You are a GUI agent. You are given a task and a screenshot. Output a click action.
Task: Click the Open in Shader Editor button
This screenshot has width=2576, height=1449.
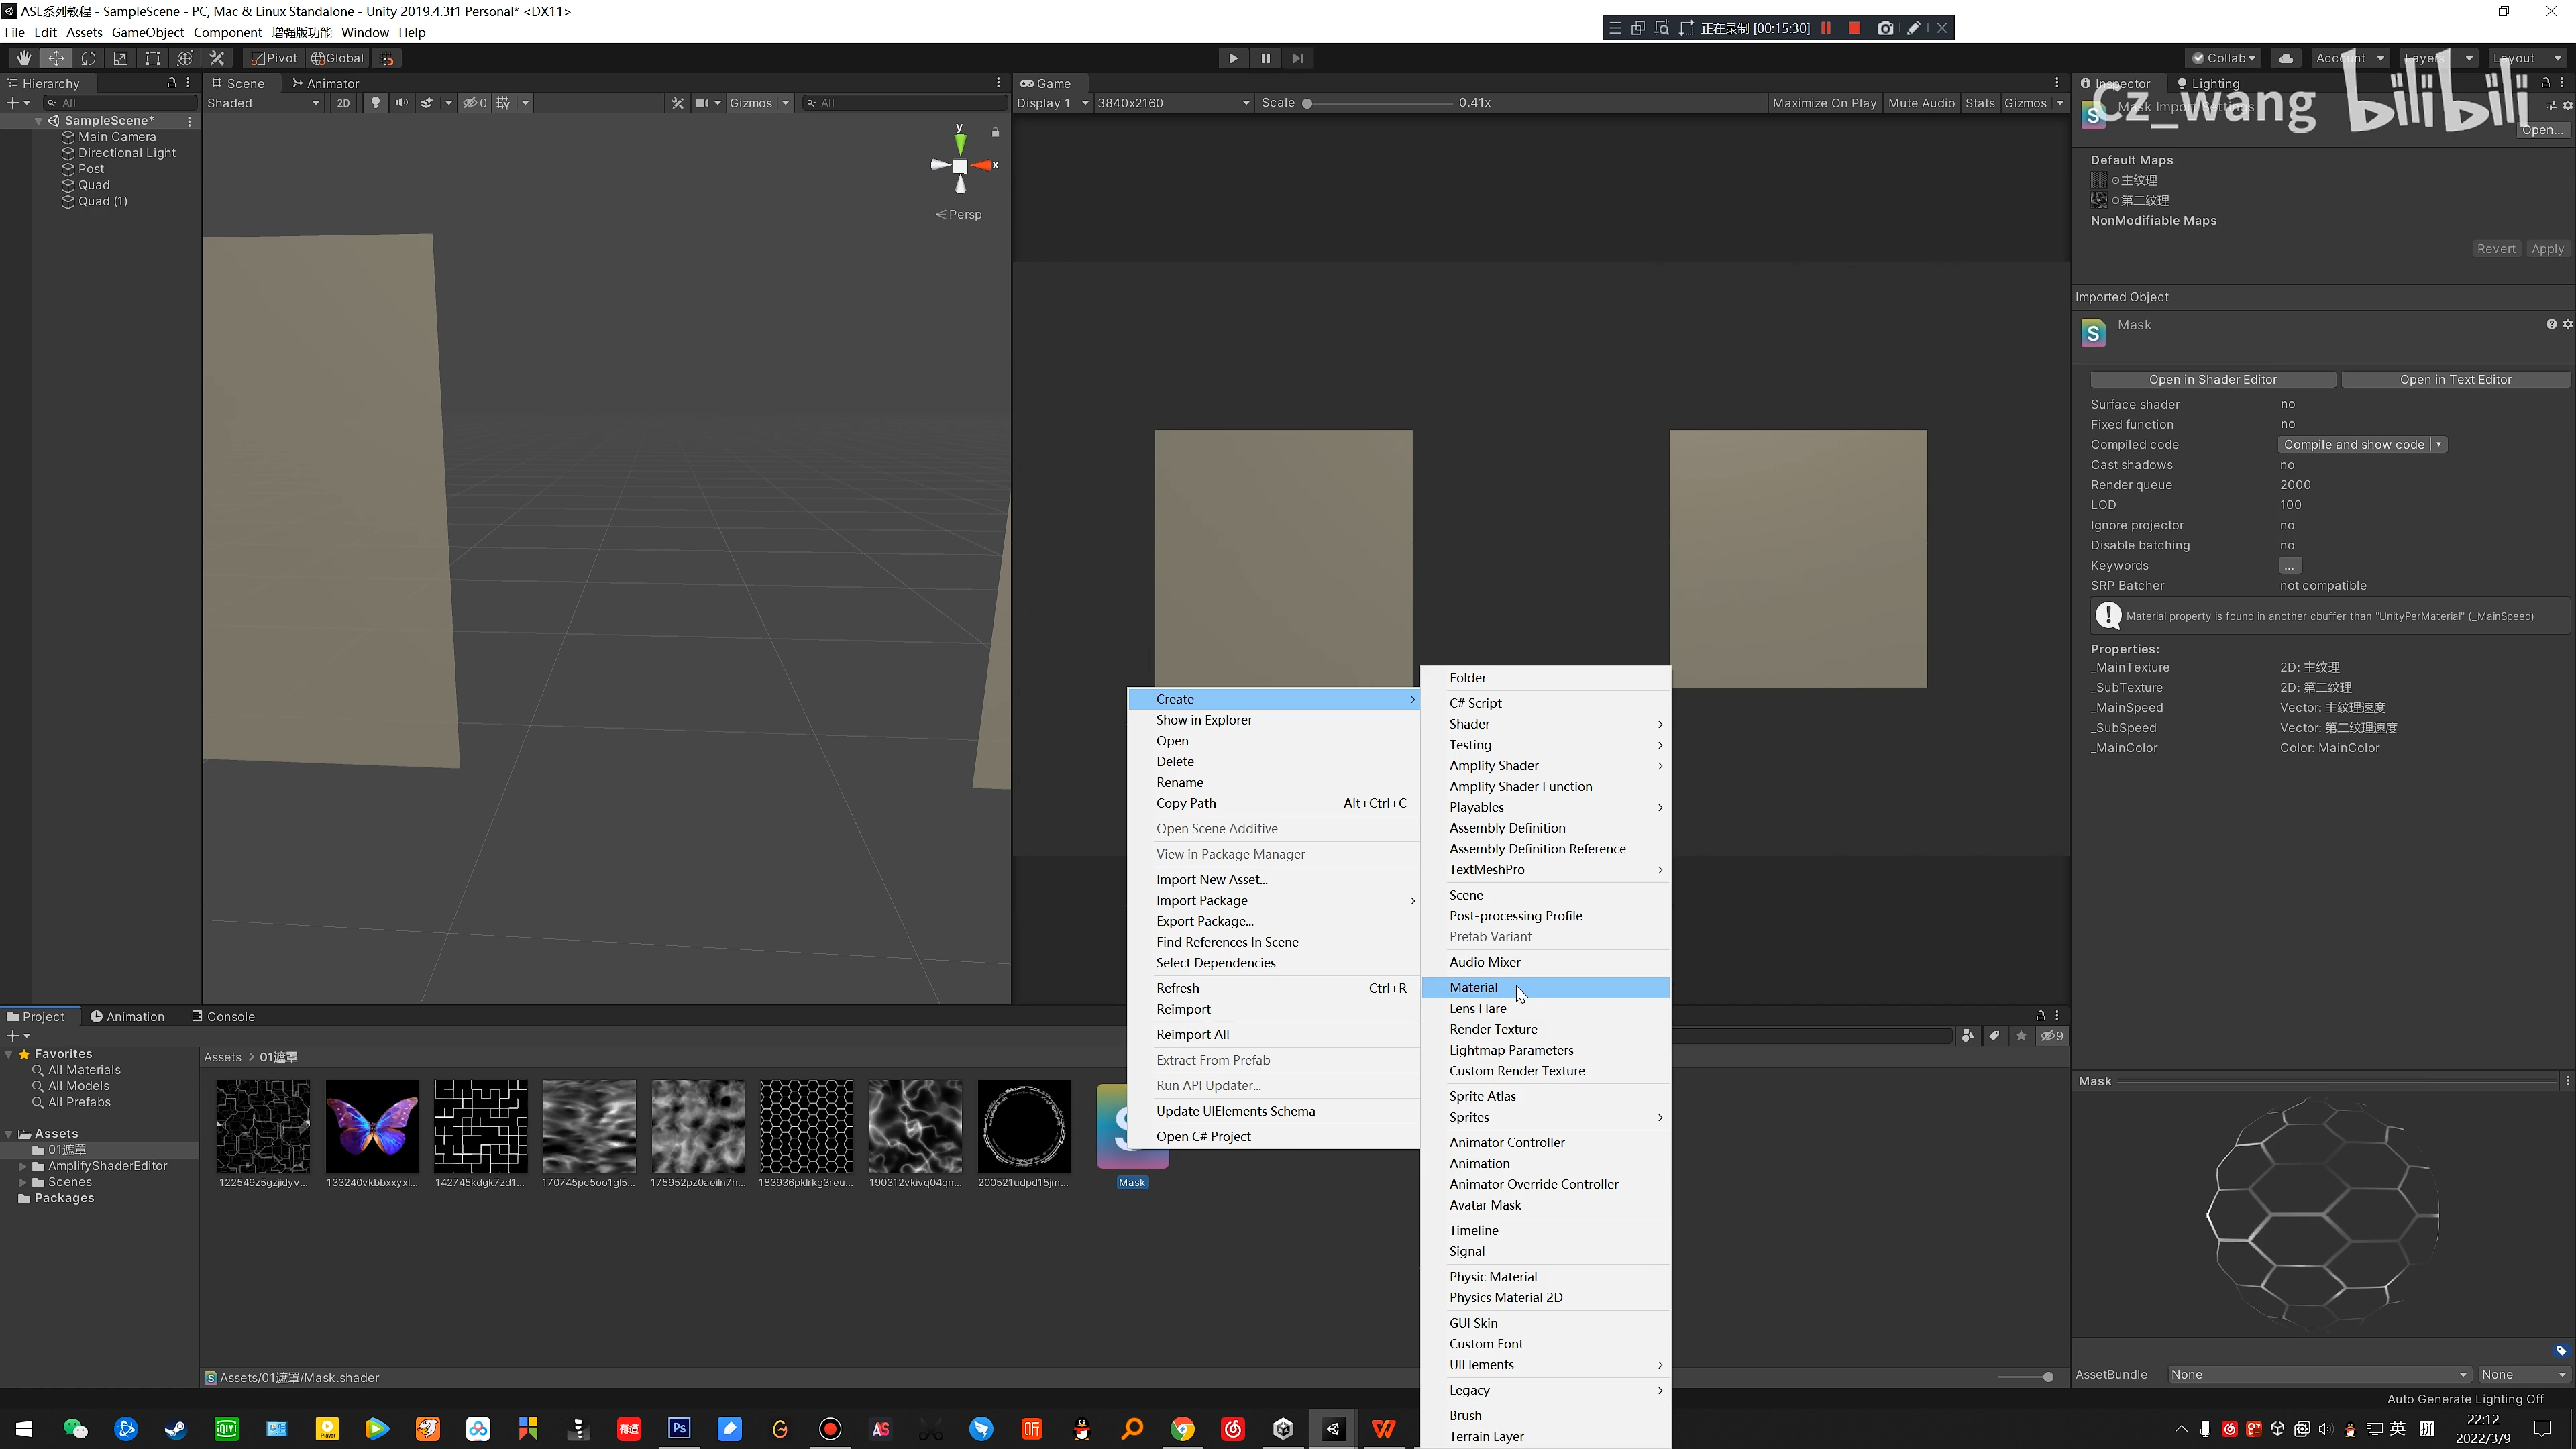(2213, 379)
